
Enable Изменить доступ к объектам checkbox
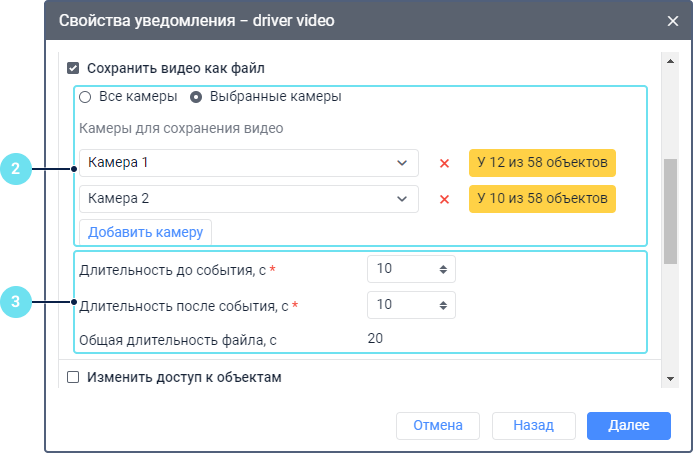[x=73, y=378]
